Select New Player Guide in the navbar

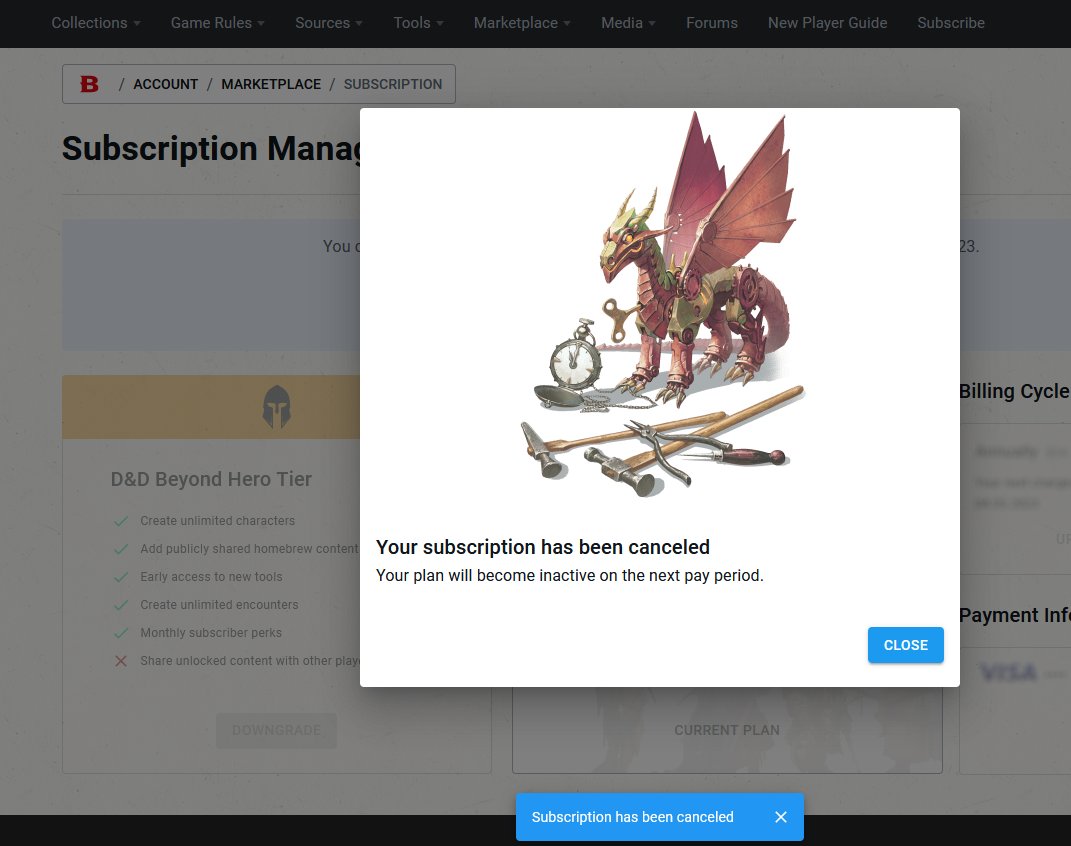(x=827, y=23)
